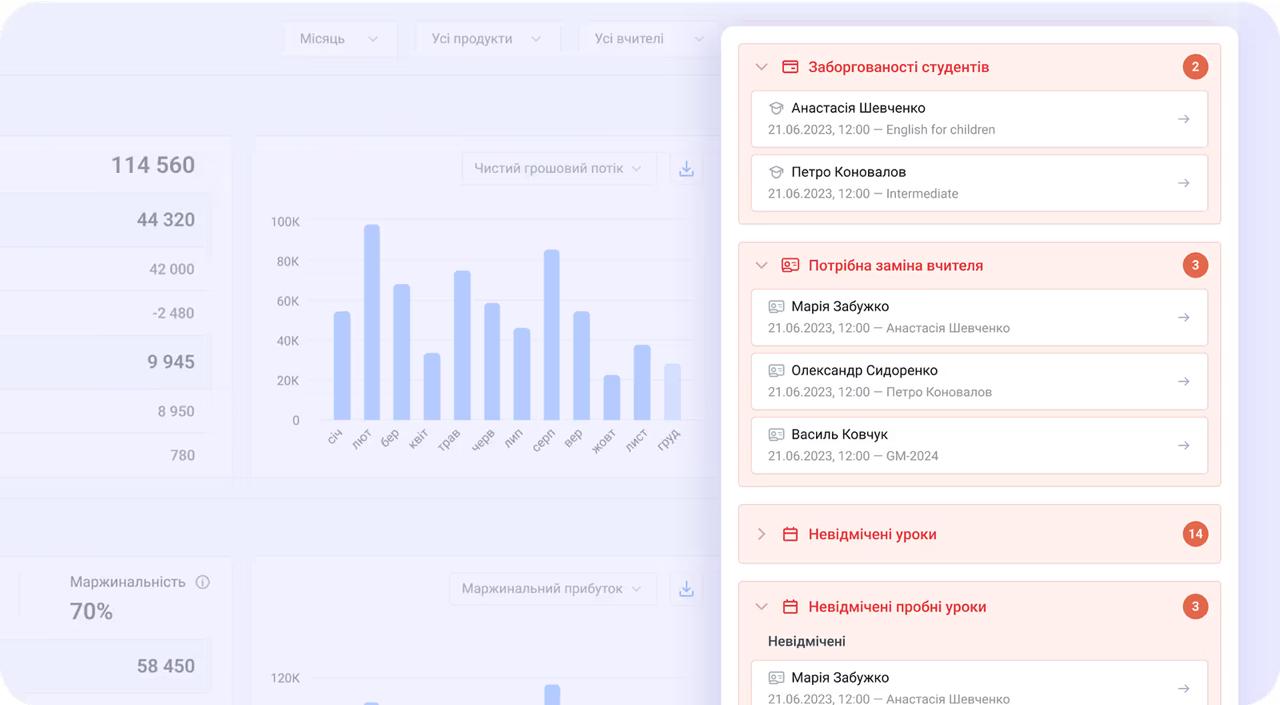
Task: Click the Потрібна заміна вчителя heading
Action: point(896,265)
